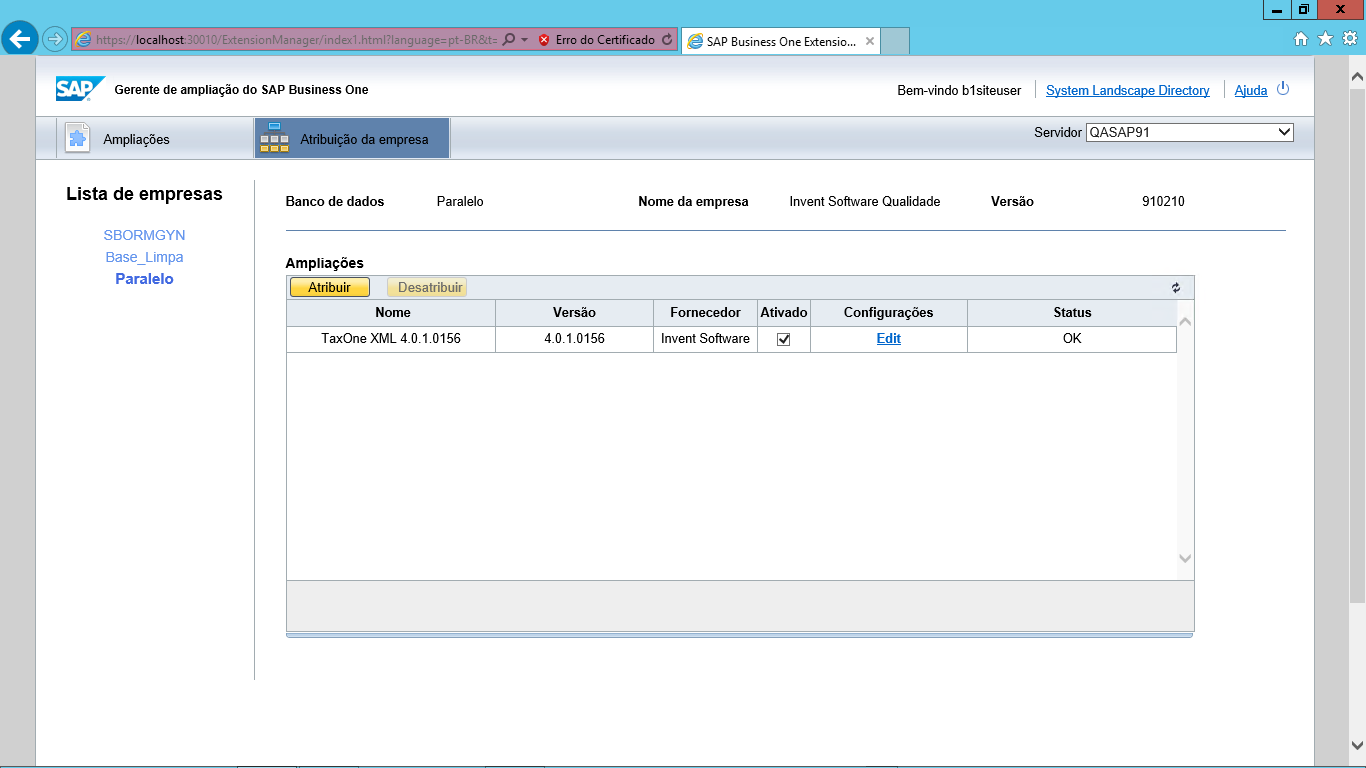Open the Ajuda help link
This screenshot has height=768, width=1366.
[1251, 90]
